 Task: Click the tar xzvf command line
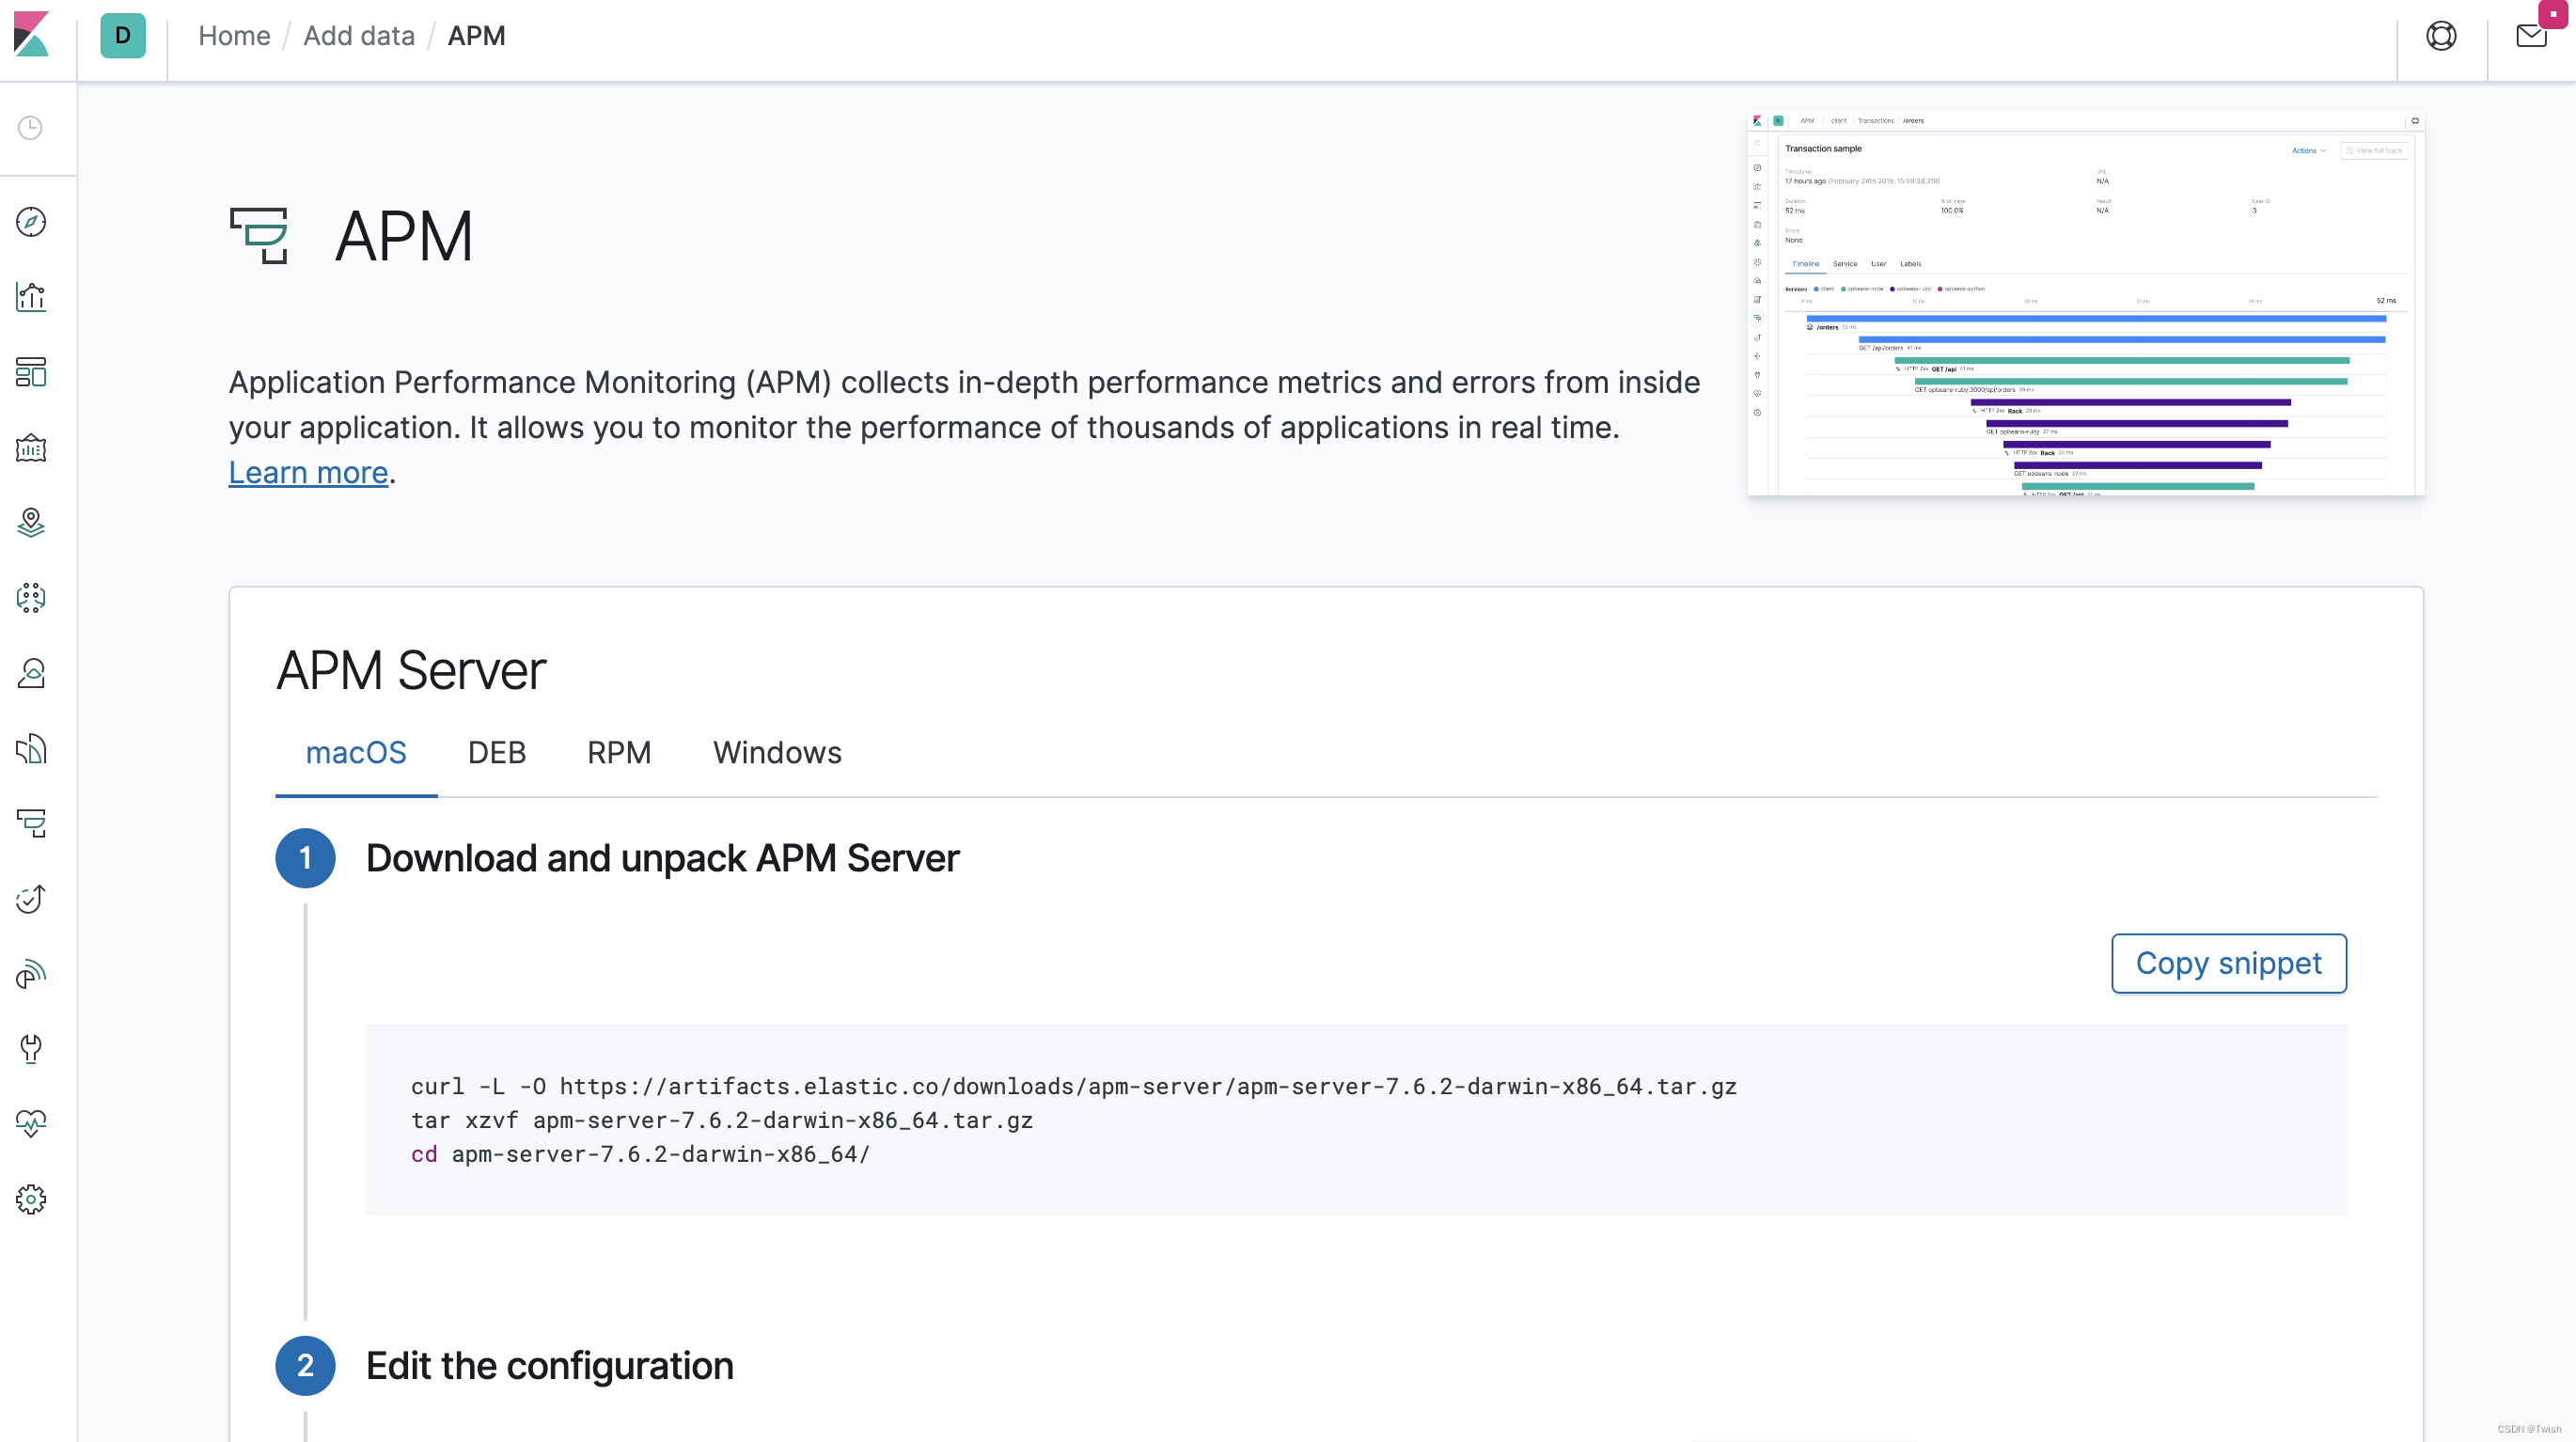722,1120
